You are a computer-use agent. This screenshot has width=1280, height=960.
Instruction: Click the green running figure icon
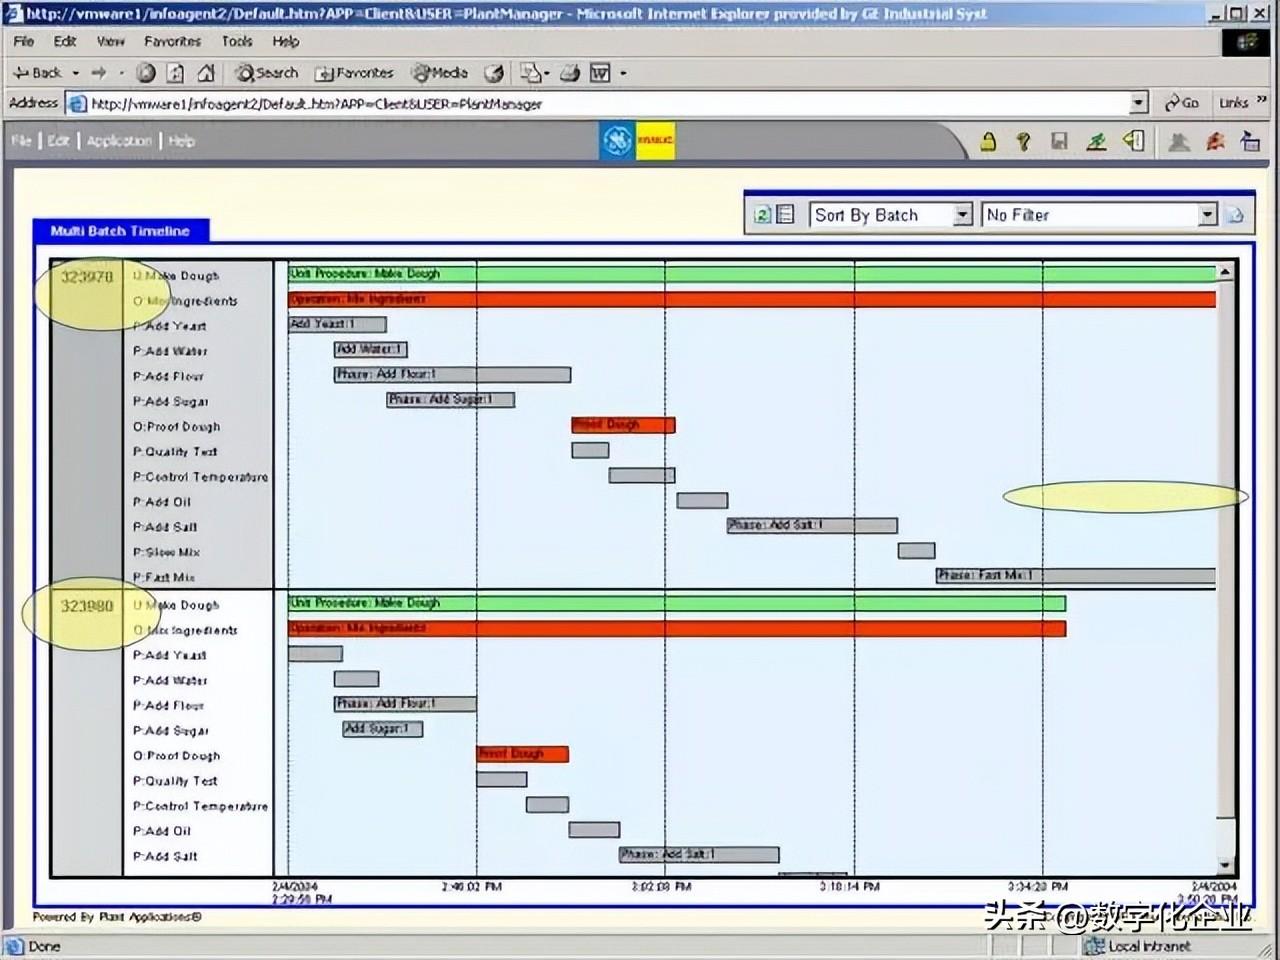(x=1097, y=141)
